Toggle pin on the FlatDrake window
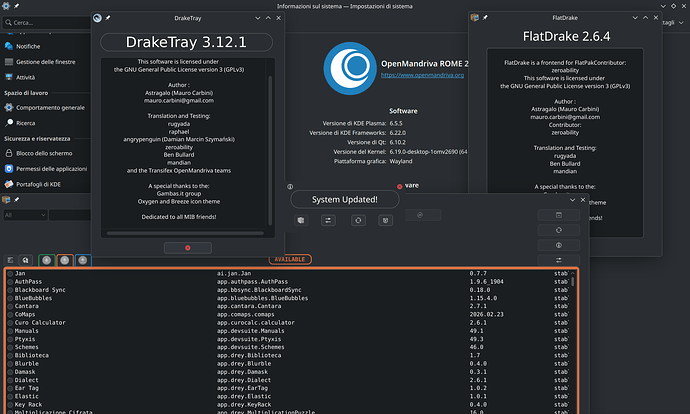 point(485,17)
